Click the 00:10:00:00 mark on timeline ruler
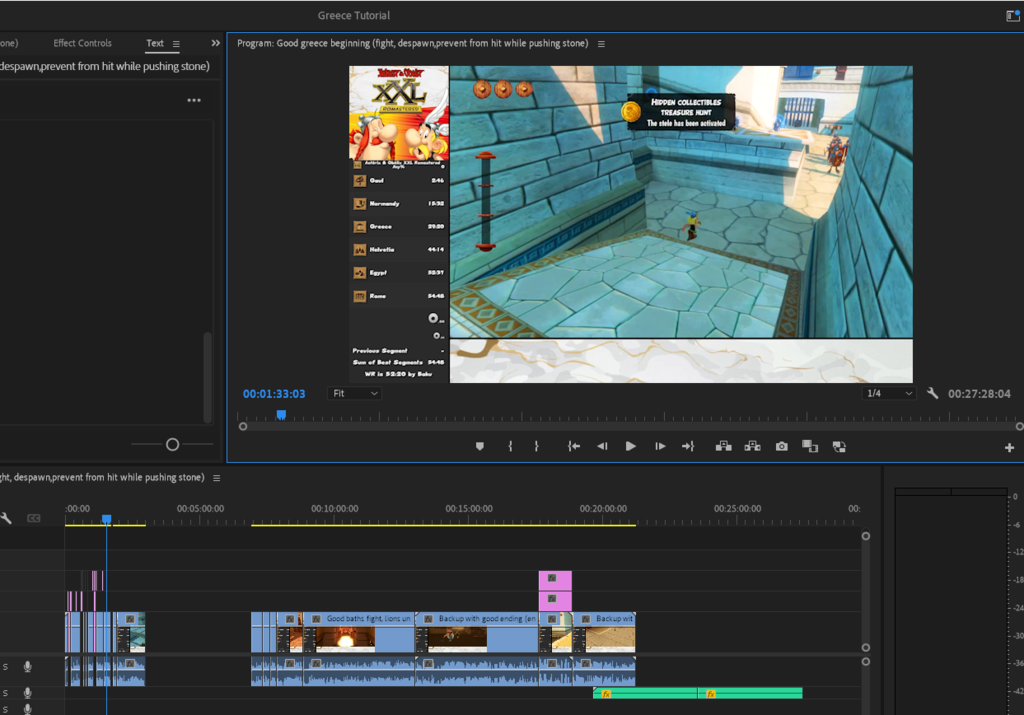This screenshot has width=1024, height=715. tap(334, 509)
